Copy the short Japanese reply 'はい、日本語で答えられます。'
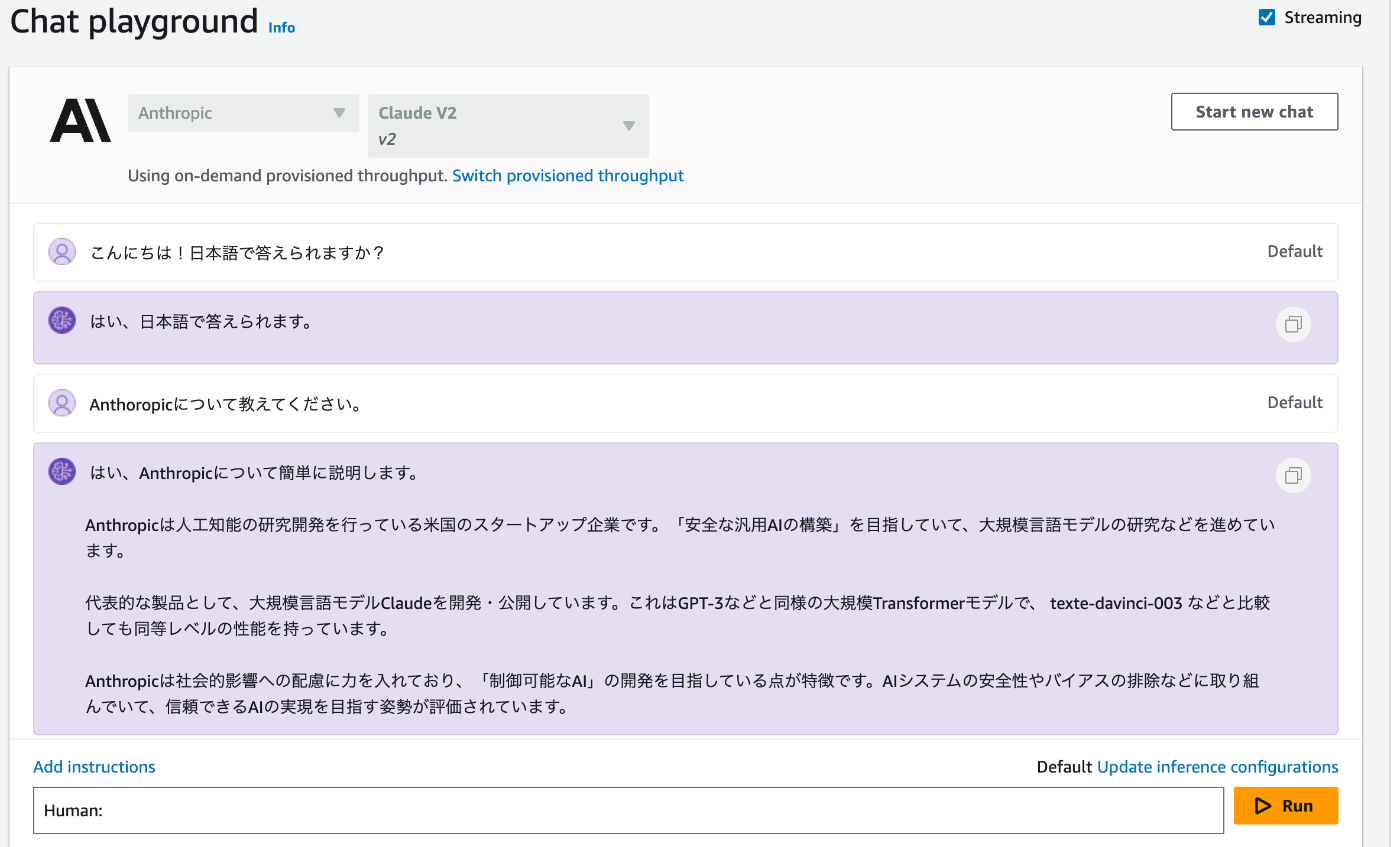 1293,324
